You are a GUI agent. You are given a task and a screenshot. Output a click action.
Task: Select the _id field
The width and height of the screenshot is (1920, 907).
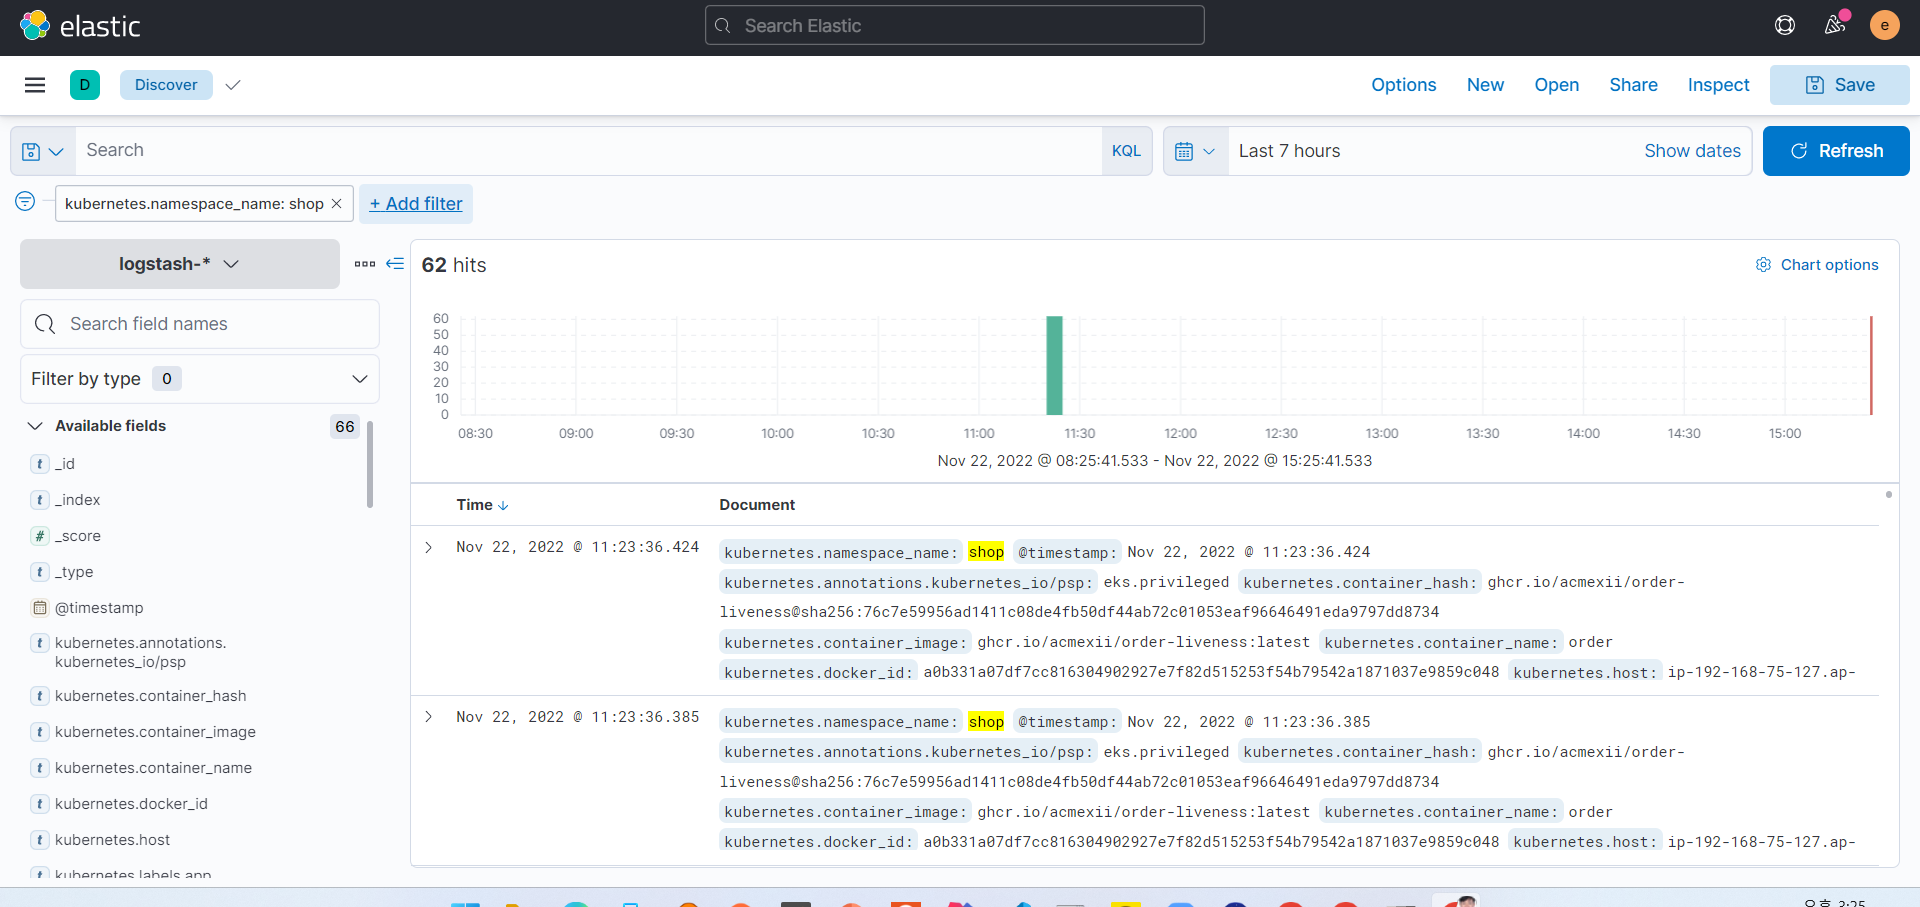65,464
